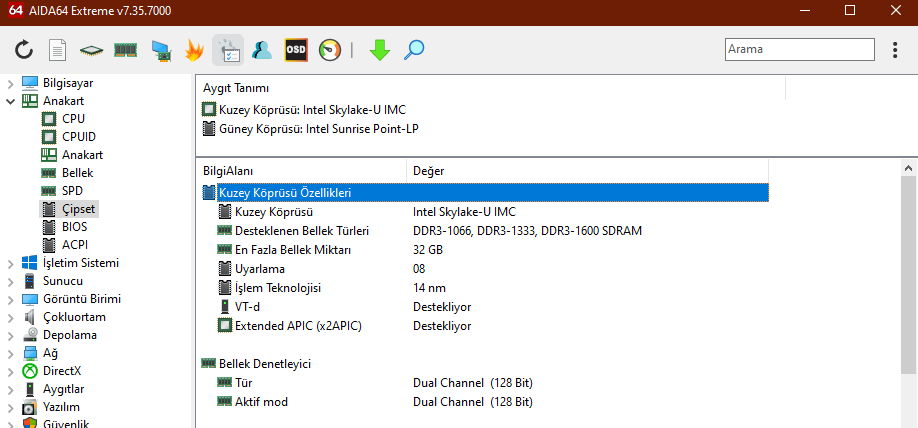
Task: Expand the Bilgisayar tree node
Action: click(x=11, y=83)
